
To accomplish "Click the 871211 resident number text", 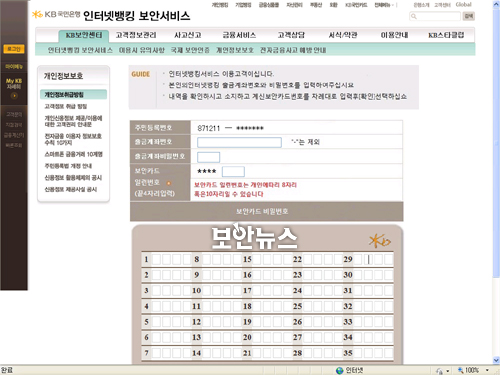I will tap(209, 128).
